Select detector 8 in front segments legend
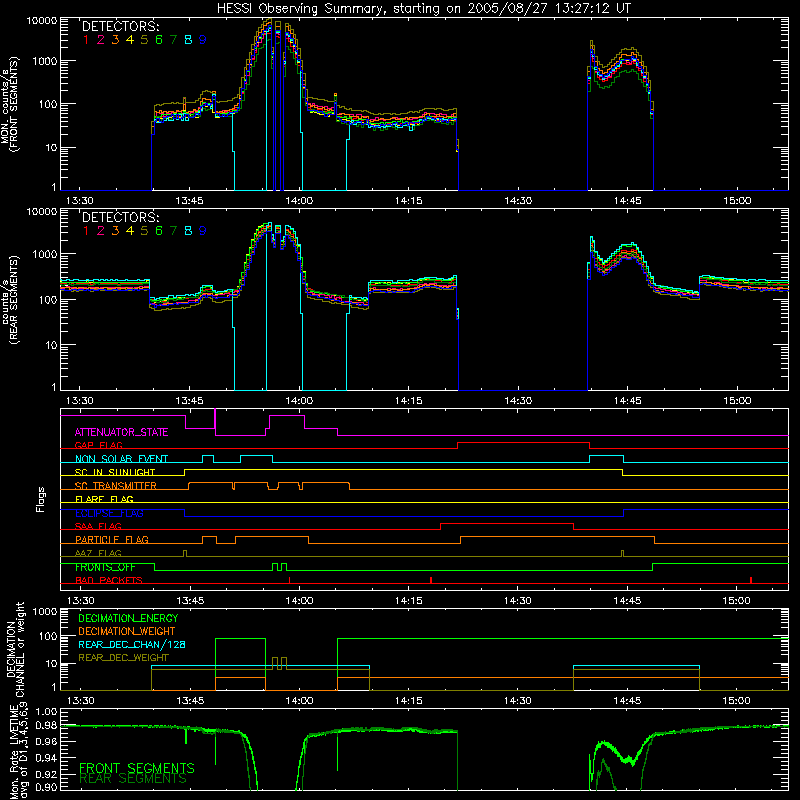This screenshot has height=800, width=800. click(x=188, y=40)
